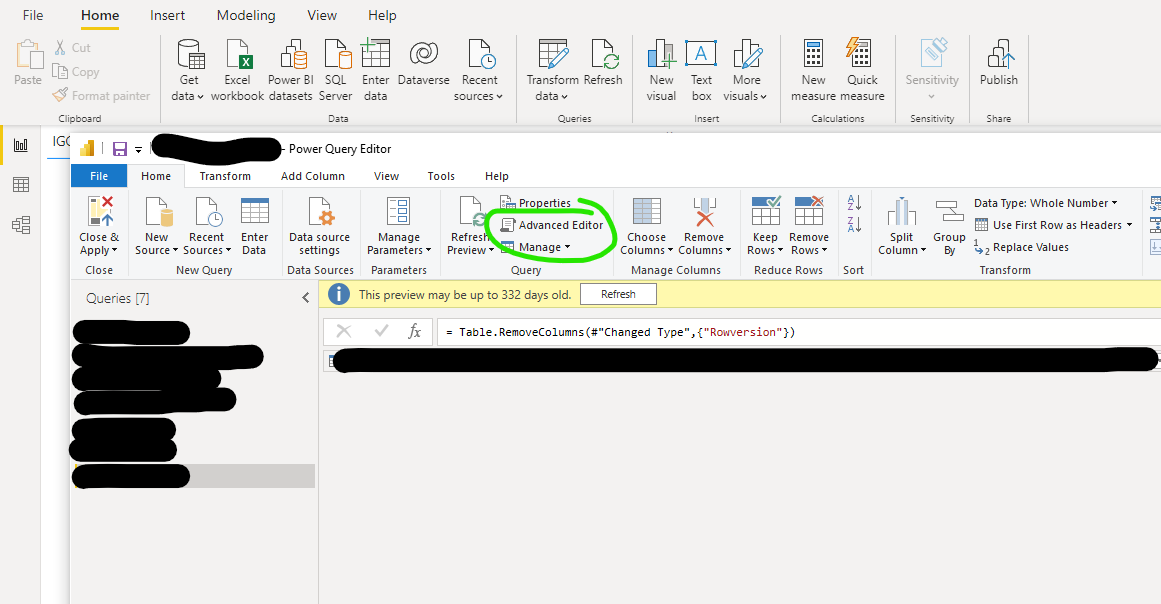The image size is (1161, 604).
Task: Click the SQL Server icon
Action: point(335,70)
